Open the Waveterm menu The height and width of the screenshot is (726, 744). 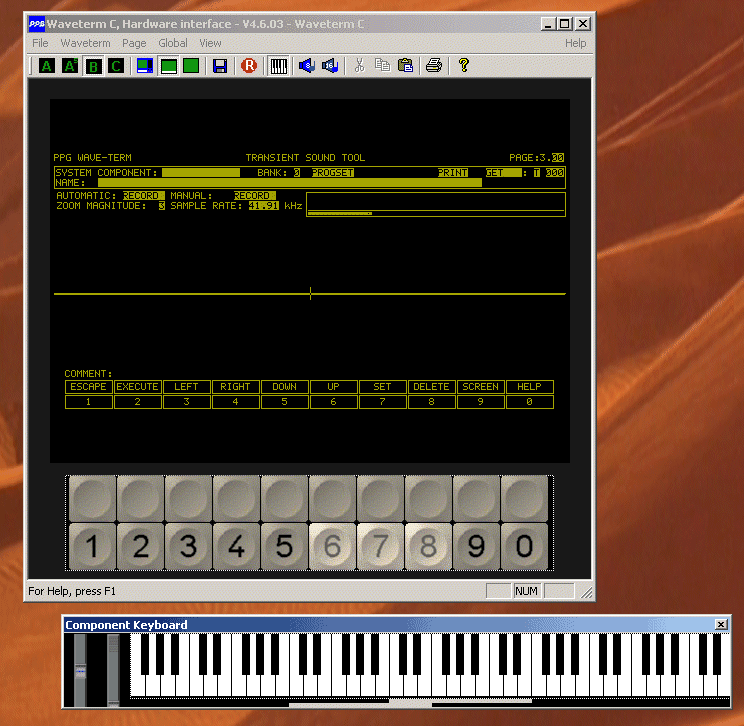point(85,43)
